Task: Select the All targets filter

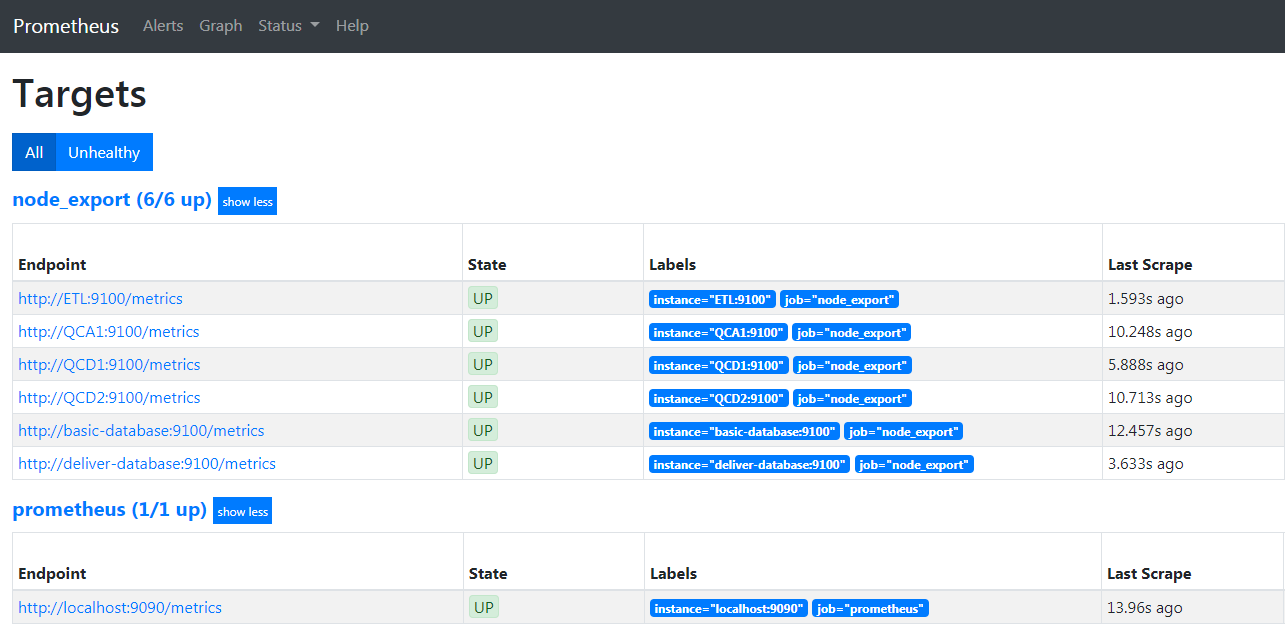Action: click(x=34, y=152)
